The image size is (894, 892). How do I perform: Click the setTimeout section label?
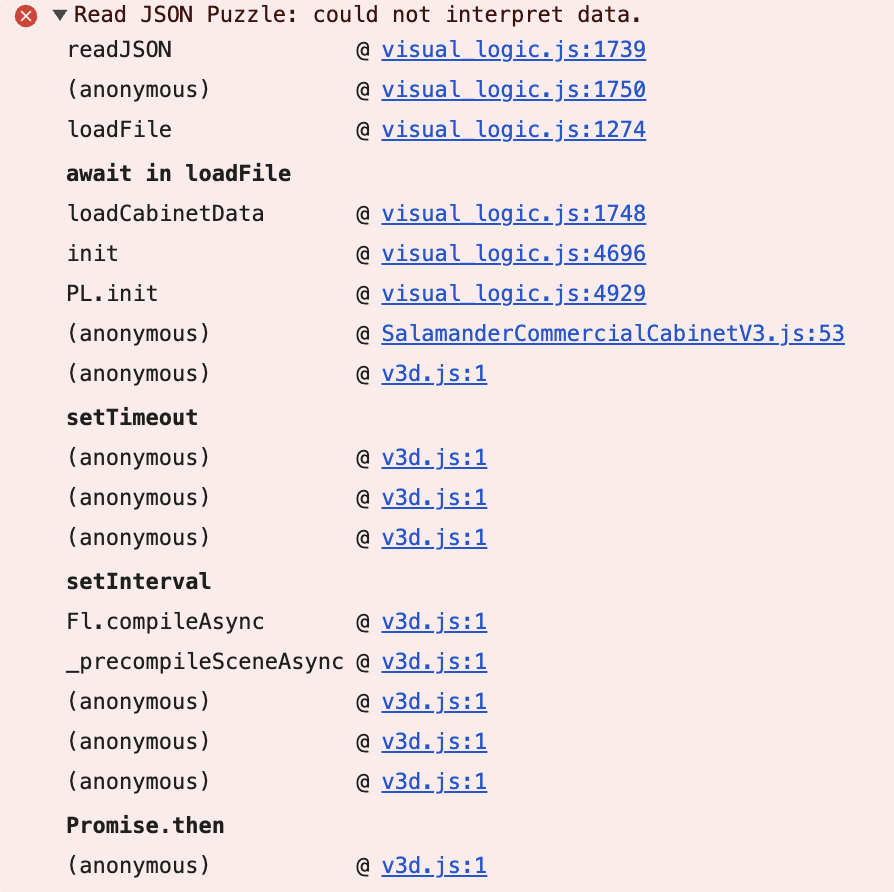(131, 417)
